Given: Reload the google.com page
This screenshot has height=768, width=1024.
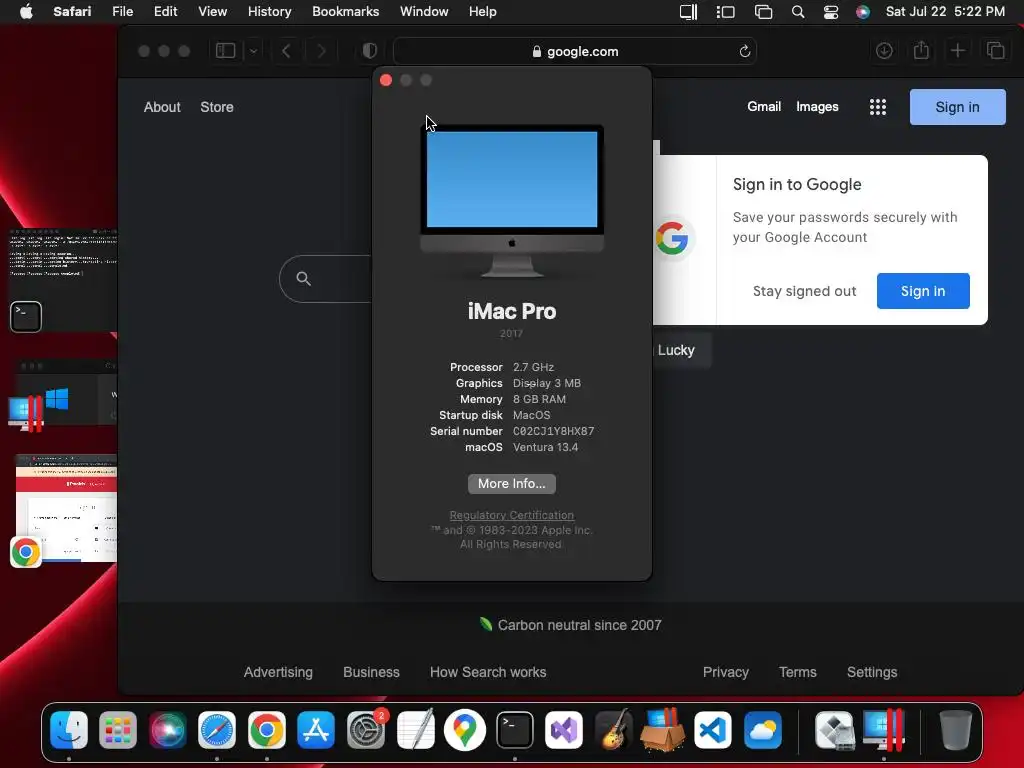Looking at the screenshot, I should pos(744,51).
